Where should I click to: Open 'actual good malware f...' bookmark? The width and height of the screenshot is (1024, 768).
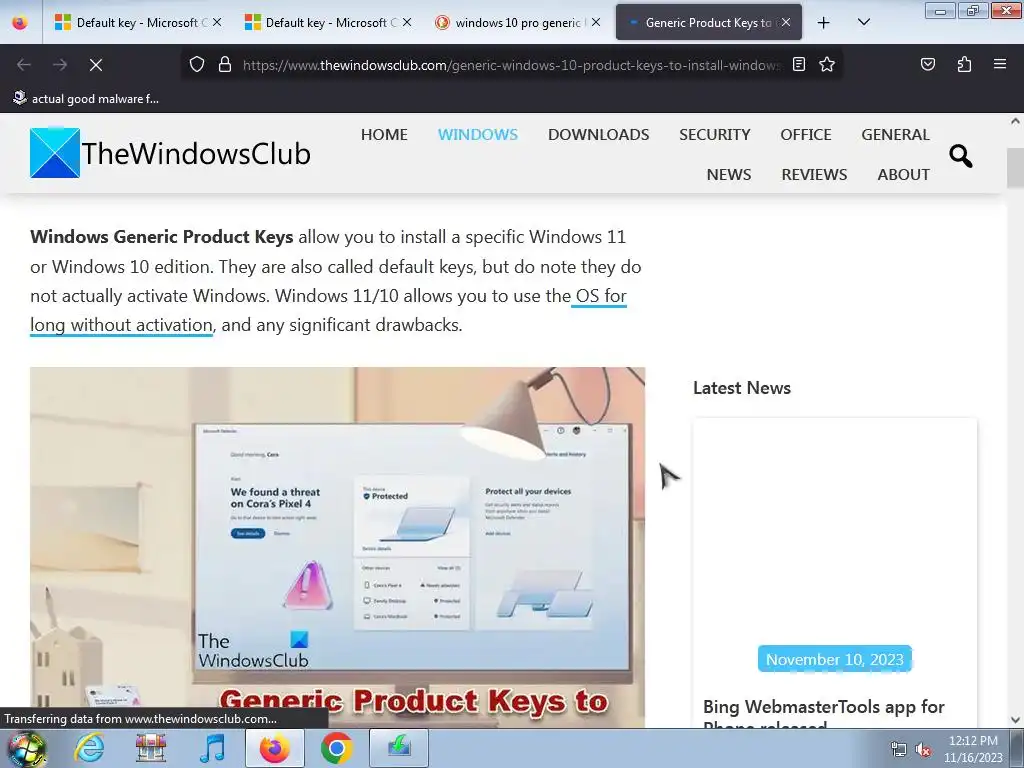(x=86, y=99)
